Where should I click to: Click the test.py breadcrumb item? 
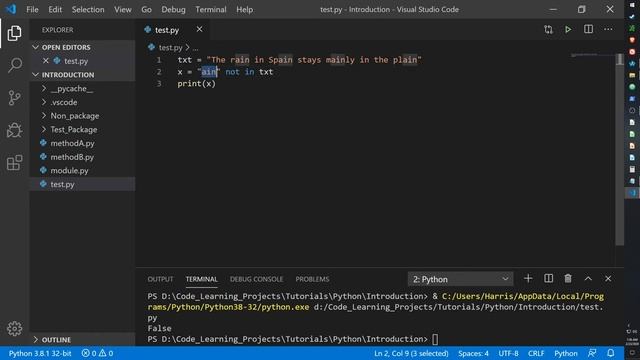tap(166, 48)
